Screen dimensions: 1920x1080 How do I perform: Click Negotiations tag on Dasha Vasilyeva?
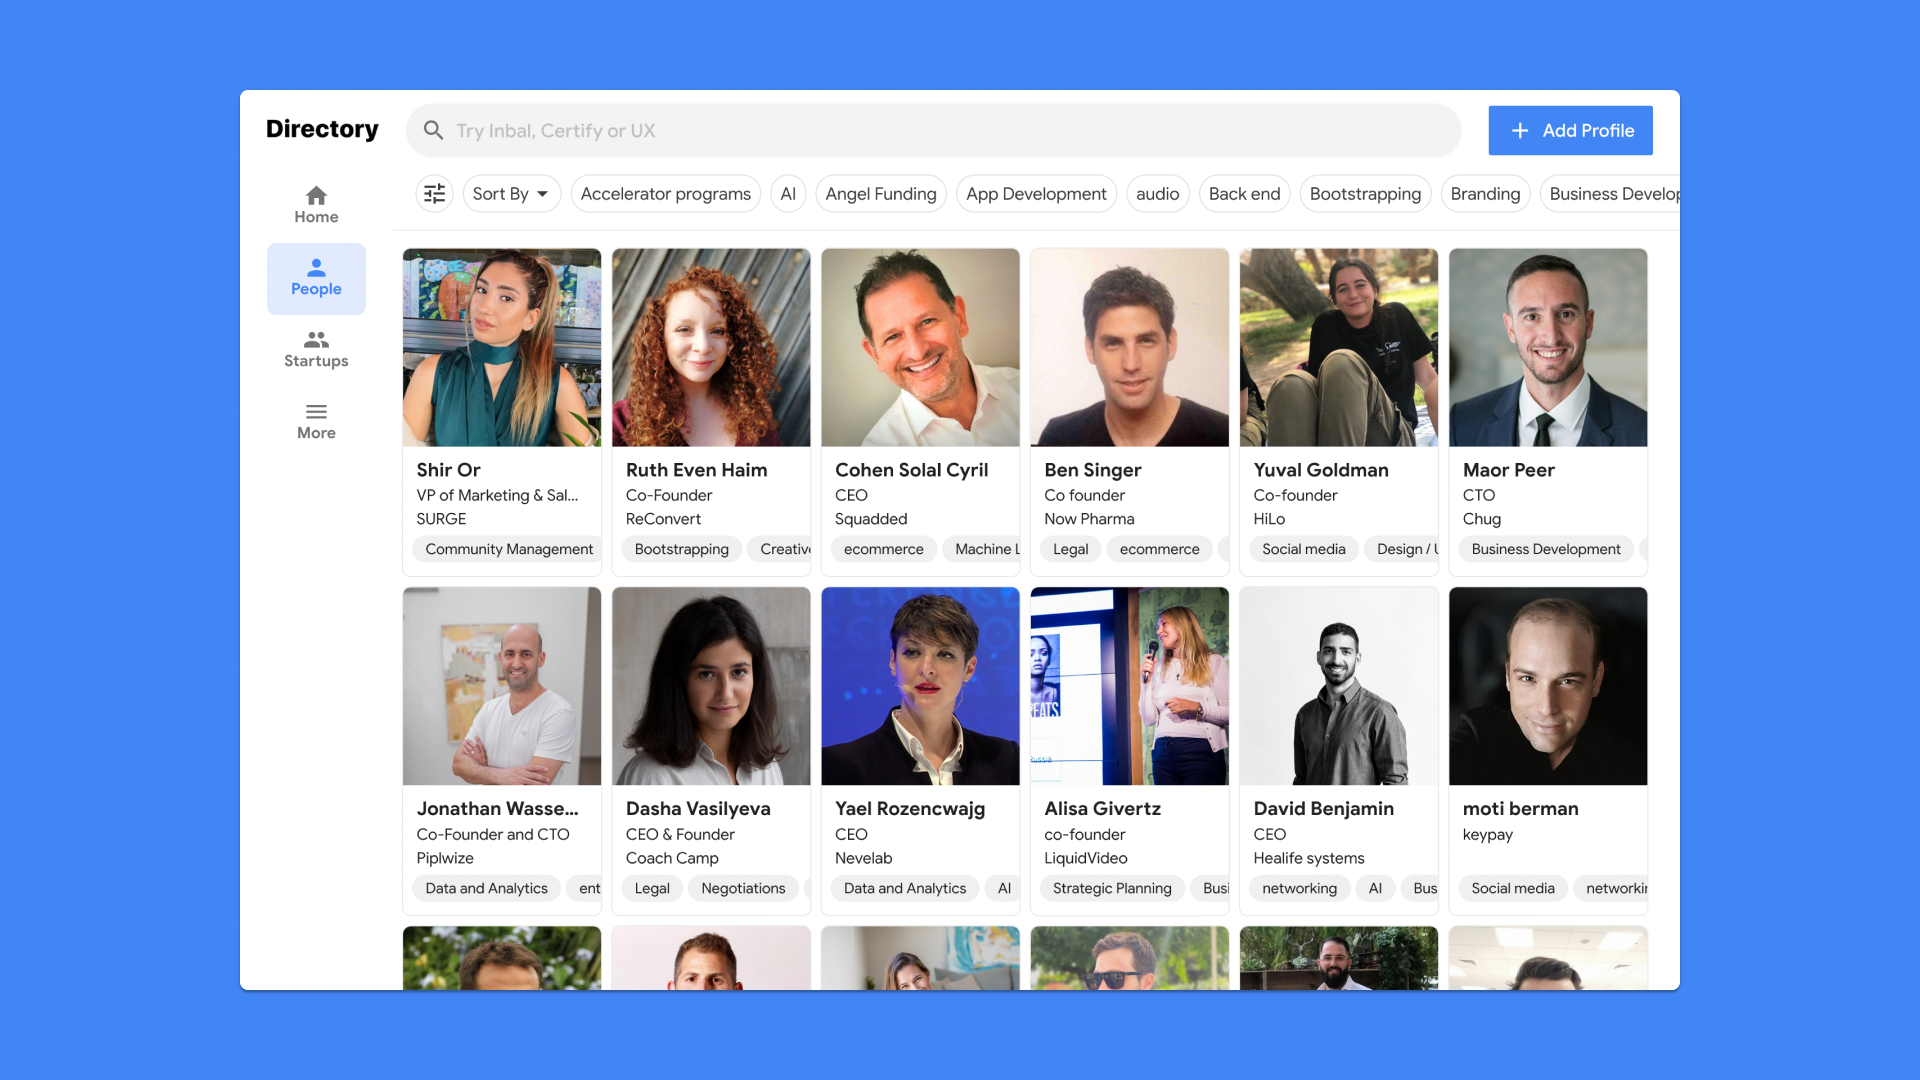pos(743,888)
